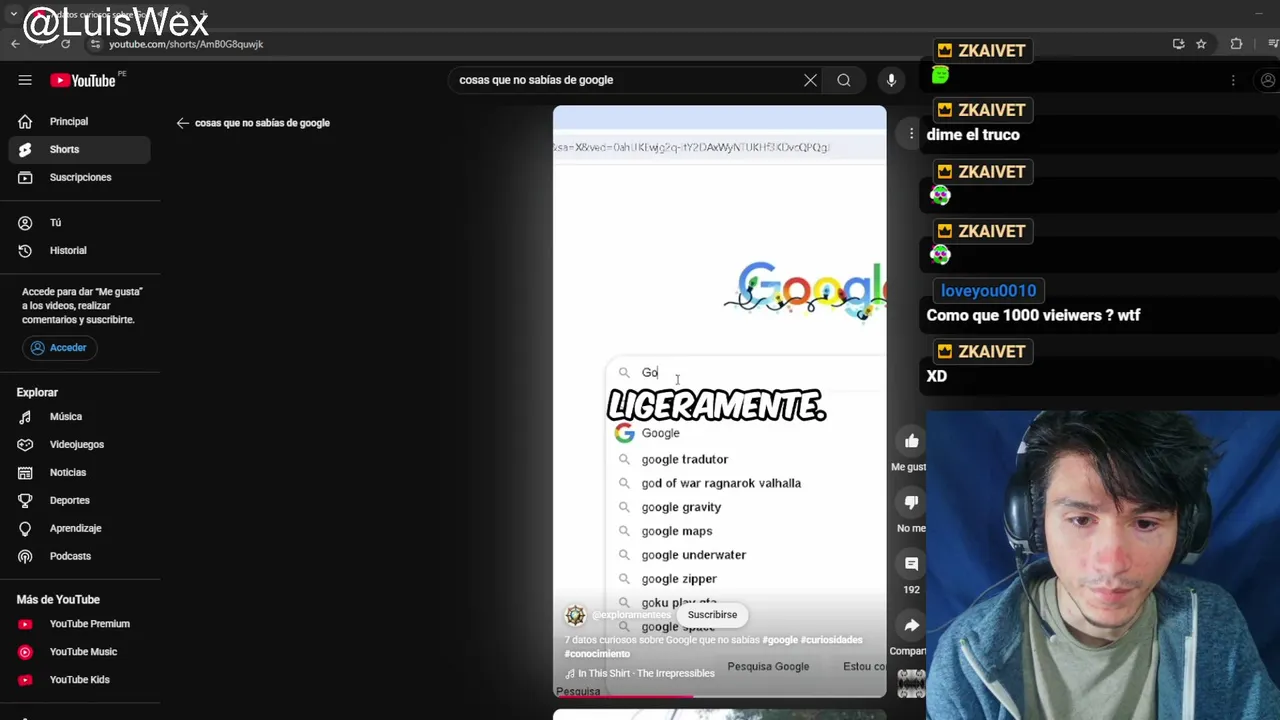Viewport: 1280px width, 720px height.
Task: Clear the search query with the X
Action: pos(810,80)
